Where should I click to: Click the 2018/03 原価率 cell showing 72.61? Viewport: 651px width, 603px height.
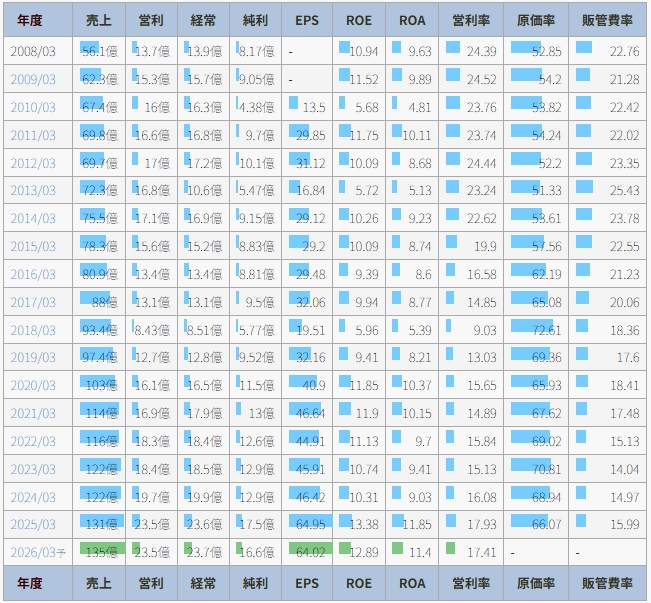pyautogui.click(x=537, y=331)
